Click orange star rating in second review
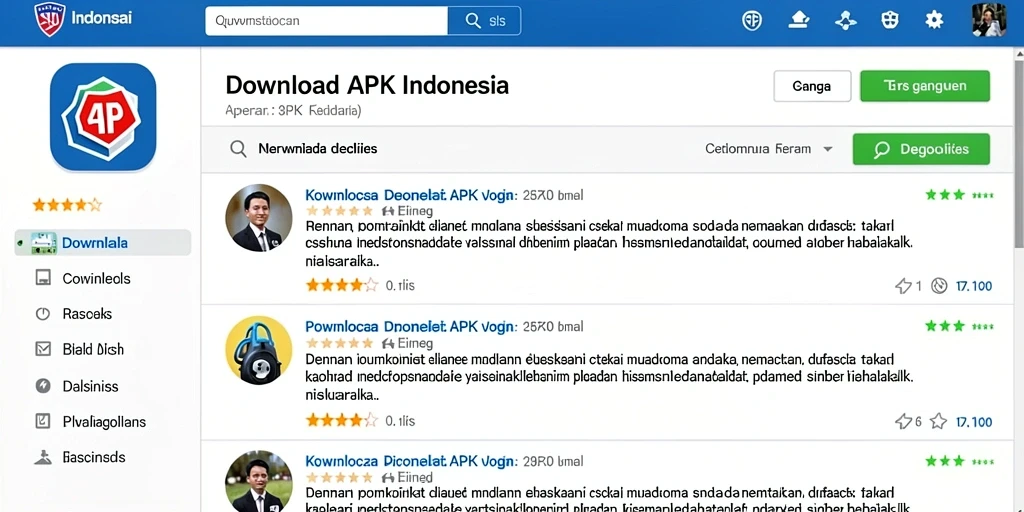The width and height of the screenshot is (1024, 512). point(342,420)
